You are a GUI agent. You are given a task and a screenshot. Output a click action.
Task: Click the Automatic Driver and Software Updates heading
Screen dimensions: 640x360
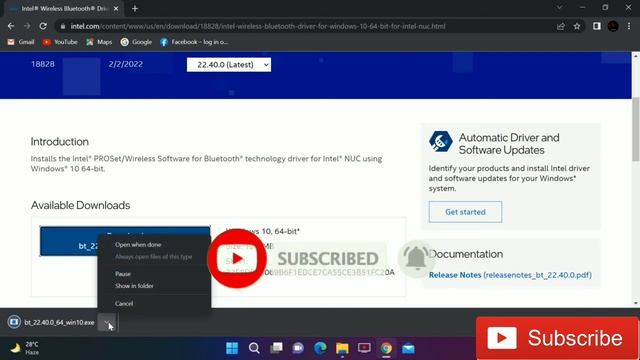[x=509, y=144]
